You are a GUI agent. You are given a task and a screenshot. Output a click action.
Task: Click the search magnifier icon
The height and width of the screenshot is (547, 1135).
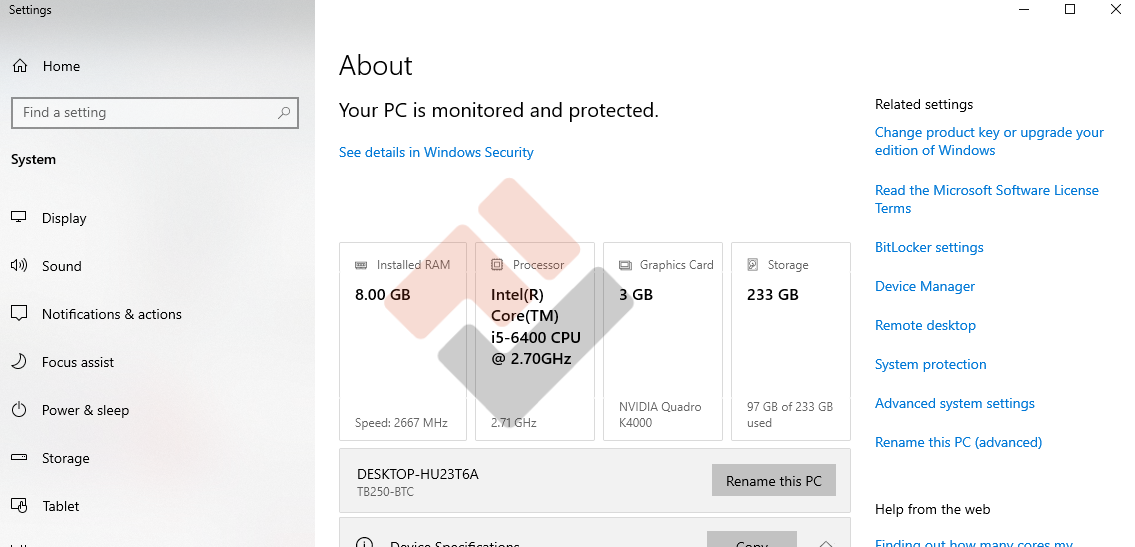(284, 113)
